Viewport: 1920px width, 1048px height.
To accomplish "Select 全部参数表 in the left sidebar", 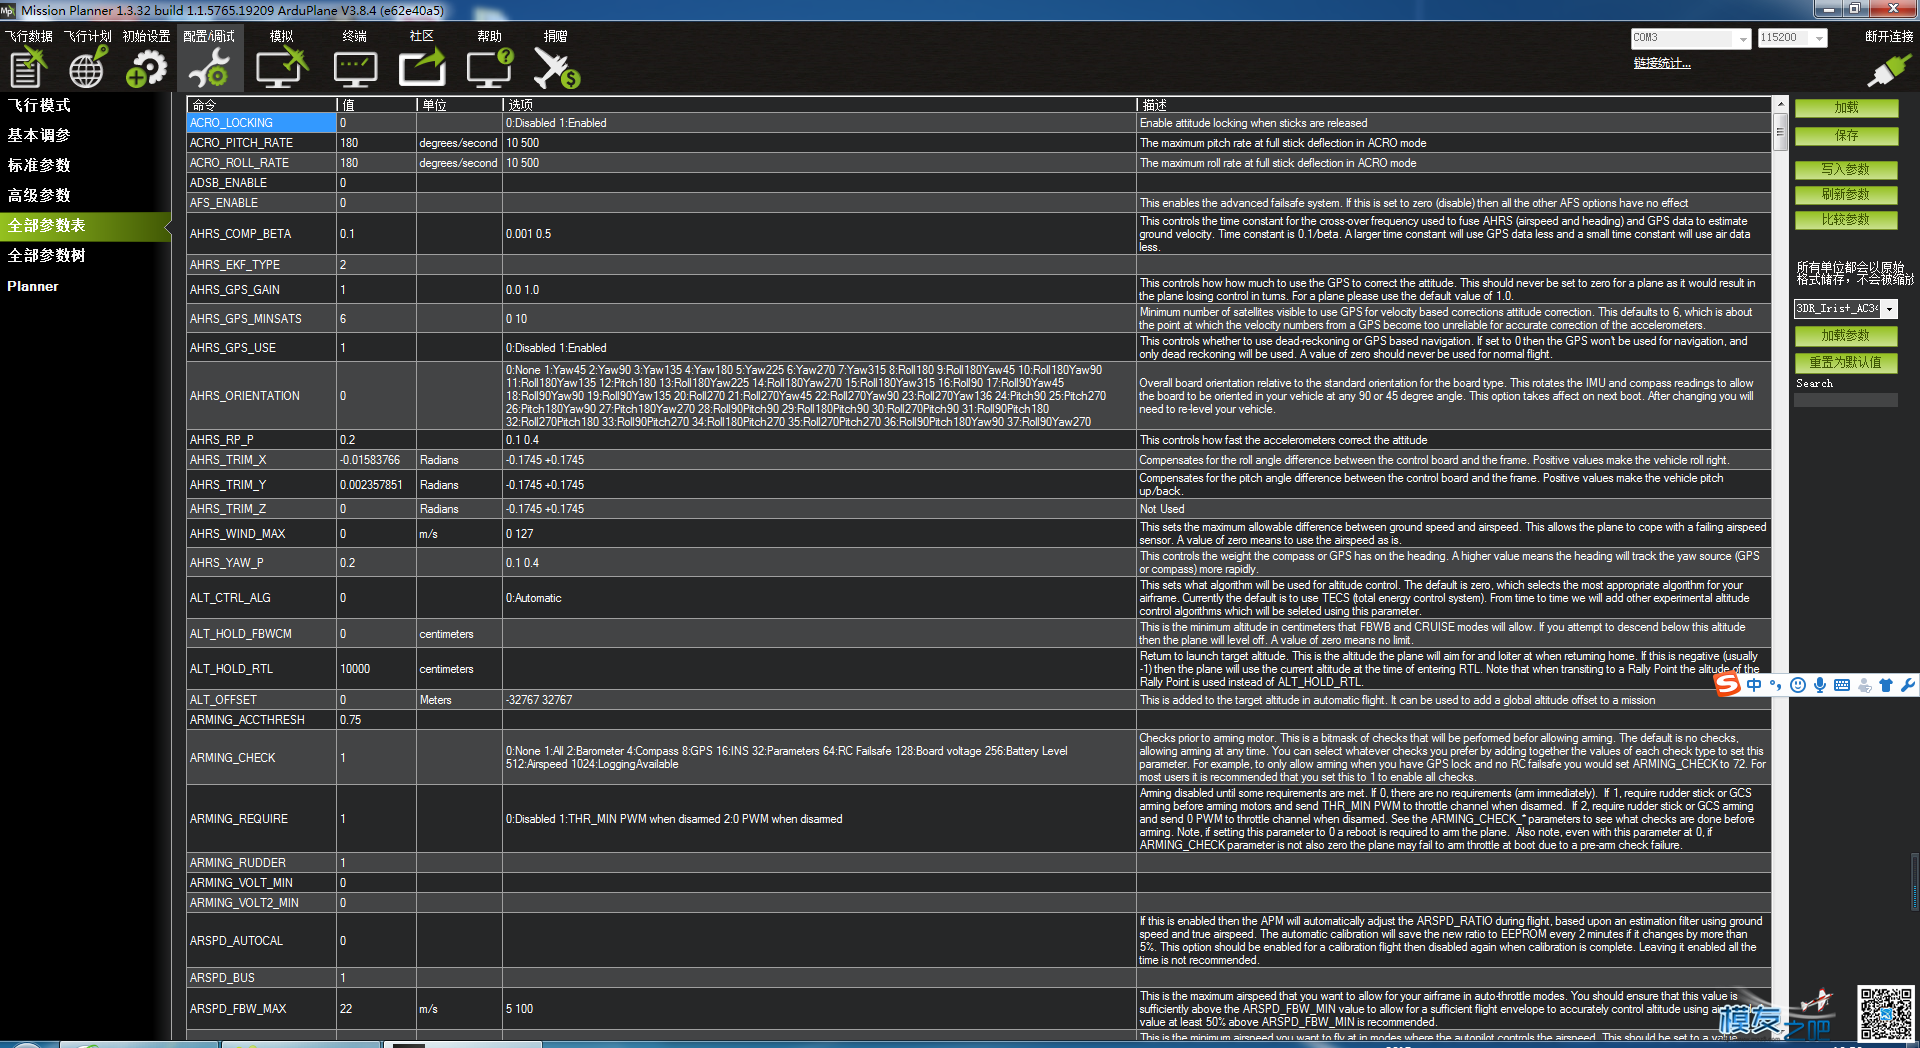I will click(86, 226).
